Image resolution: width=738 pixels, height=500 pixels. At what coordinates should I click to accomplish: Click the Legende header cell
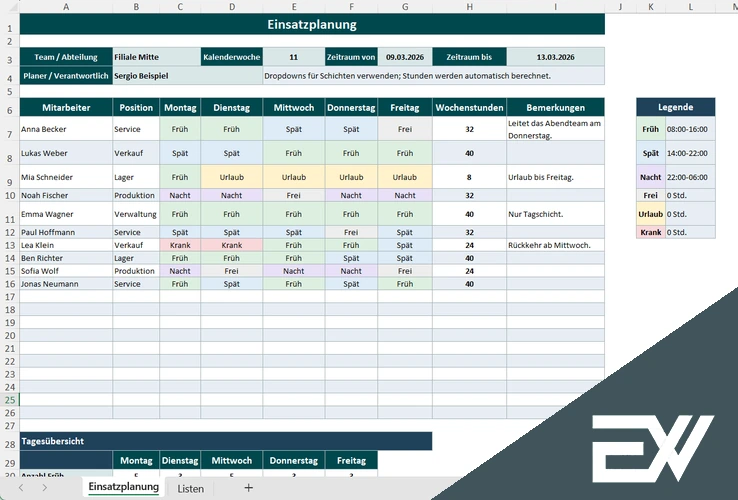pyautogui.click(x=675, y=107)
